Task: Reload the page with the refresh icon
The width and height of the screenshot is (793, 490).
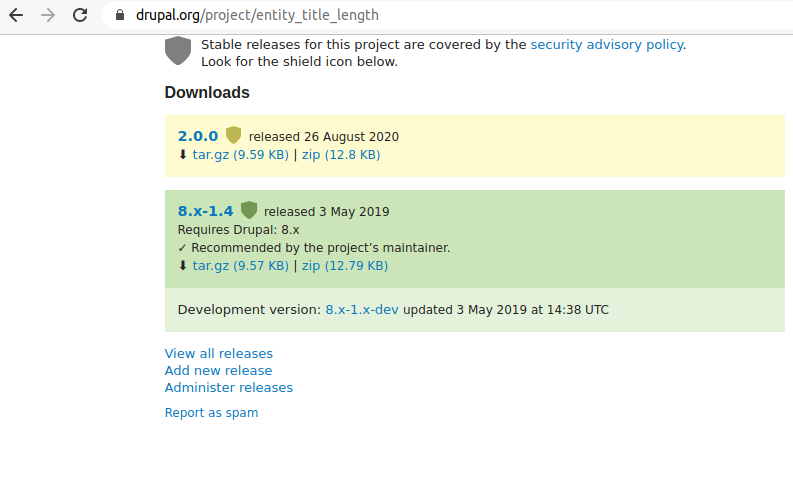Action: (80, 15)
